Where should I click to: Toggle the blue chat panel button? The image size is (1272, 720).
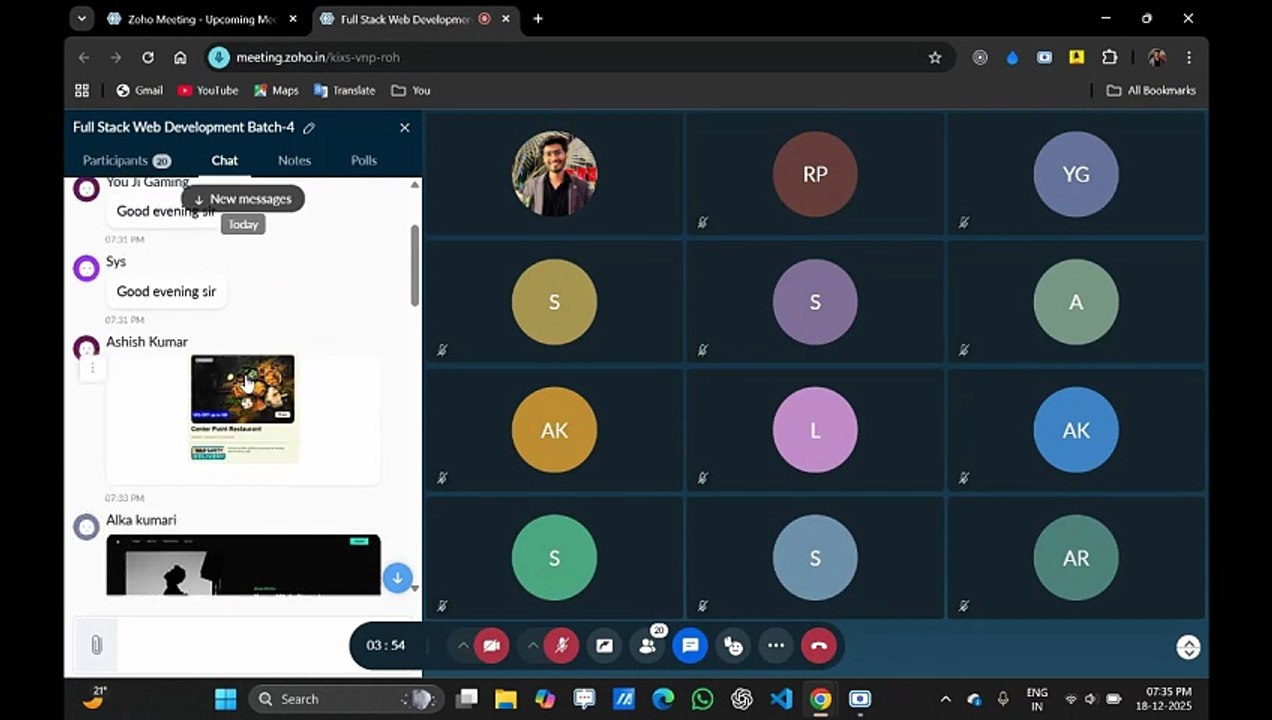point(690,646)
